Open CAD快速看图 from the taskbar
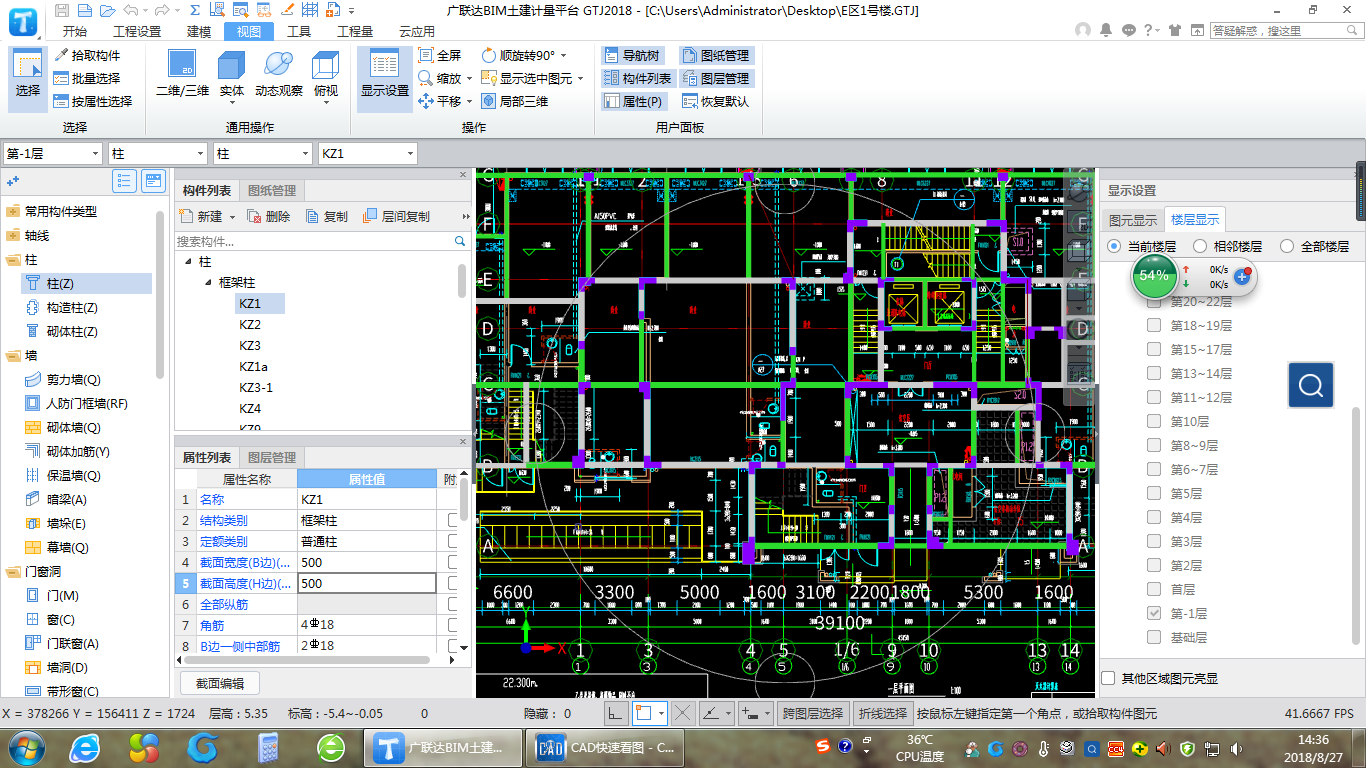 [x=606, y=747]
